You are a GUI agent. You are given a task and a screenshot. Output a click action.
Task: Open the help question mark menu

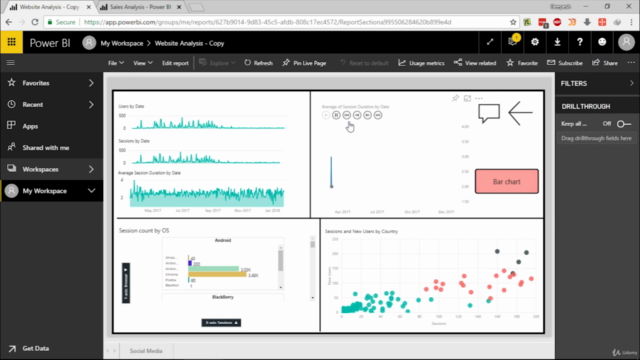tap(580, 42)
